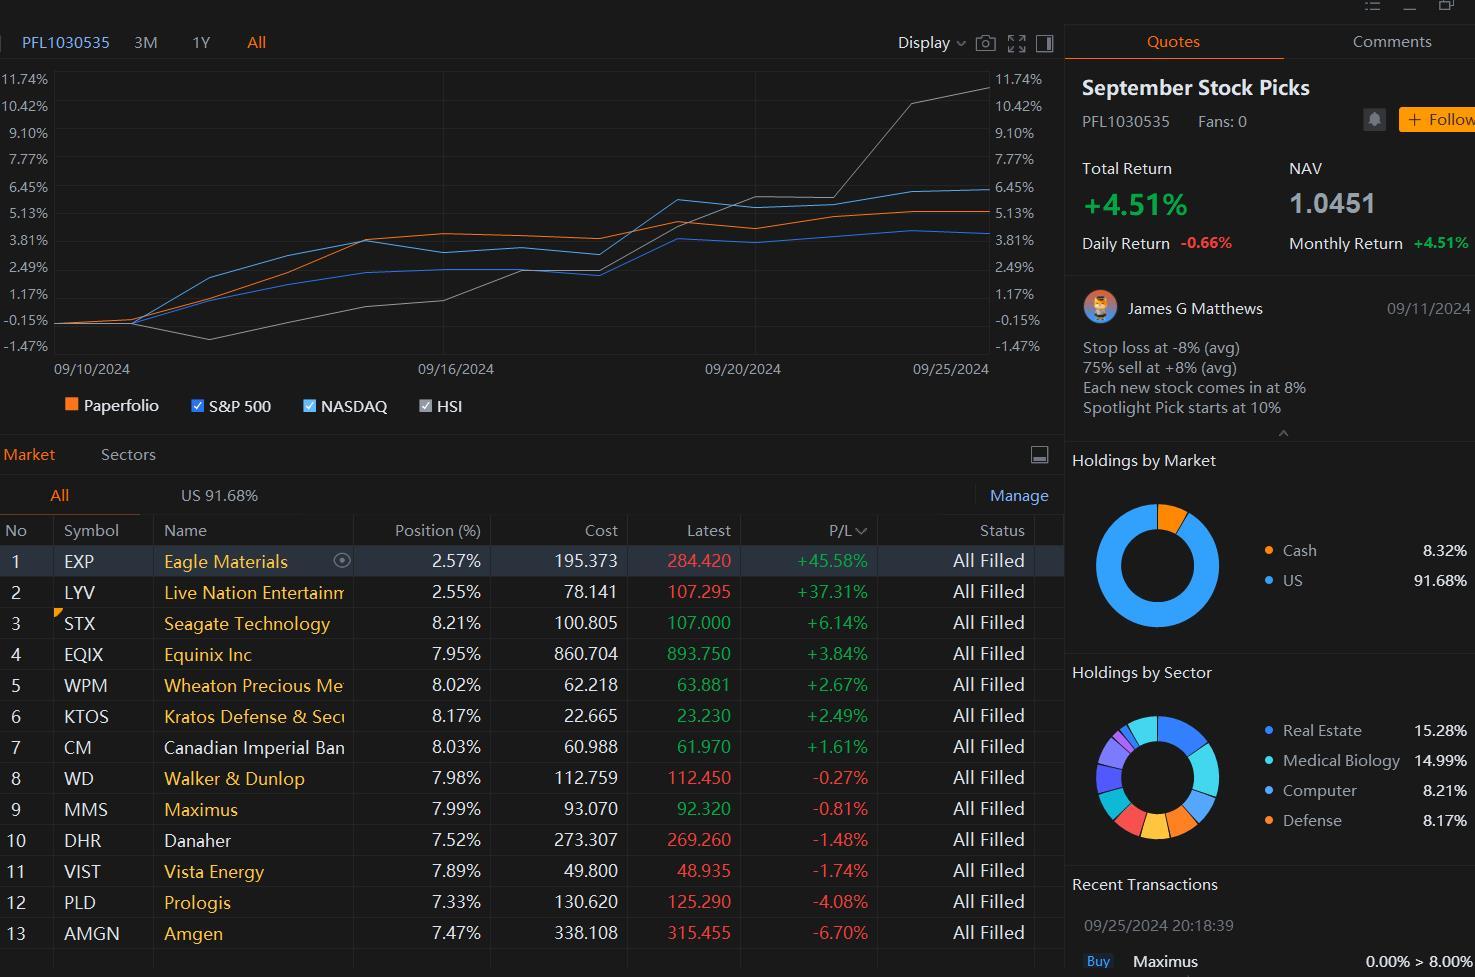Select the 3M time range
Viewport: 1475px width, 977px height.
pyautogui.click(x=146, y=43)
